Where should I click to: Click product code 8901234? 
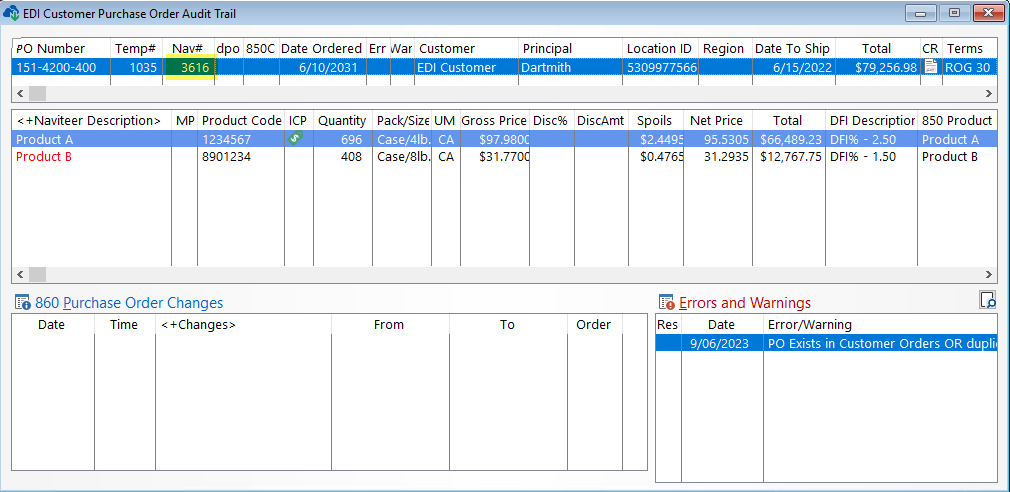tap(226, 156)
